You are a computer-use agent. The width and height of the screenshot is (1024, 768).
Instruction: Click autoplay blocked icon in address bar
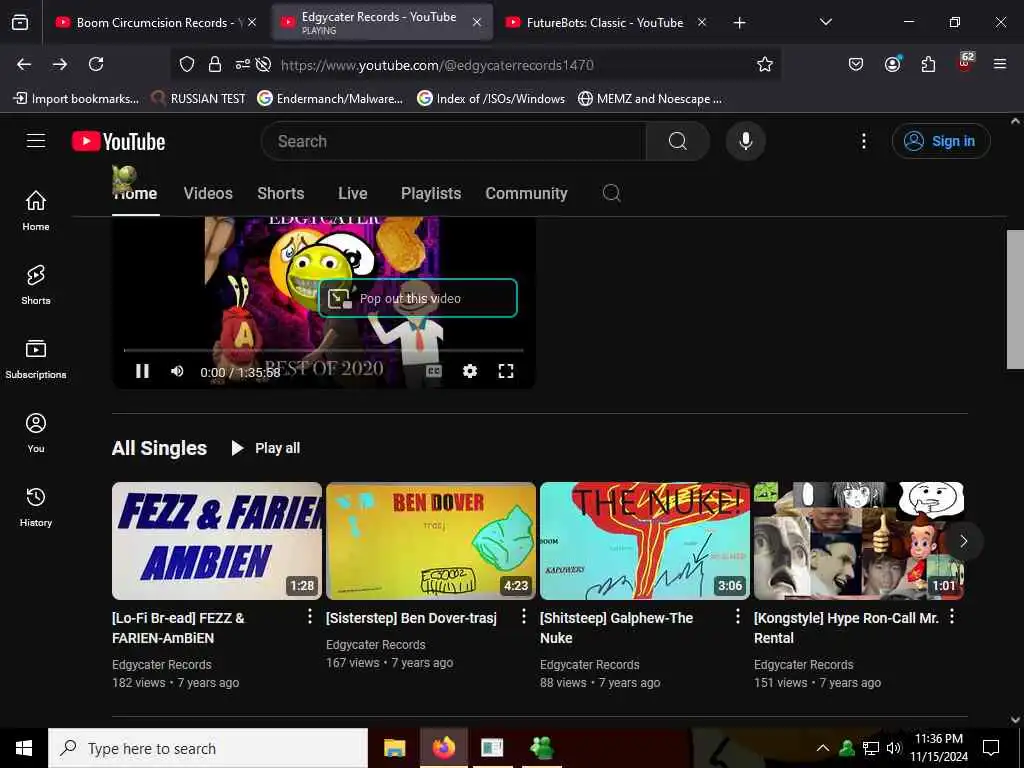pyautogui.click(x=263, y=64)
